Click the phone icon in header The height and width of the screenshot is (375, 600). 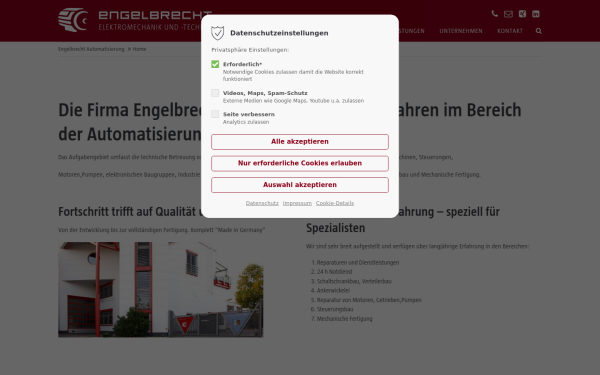[x=494, y=14]
